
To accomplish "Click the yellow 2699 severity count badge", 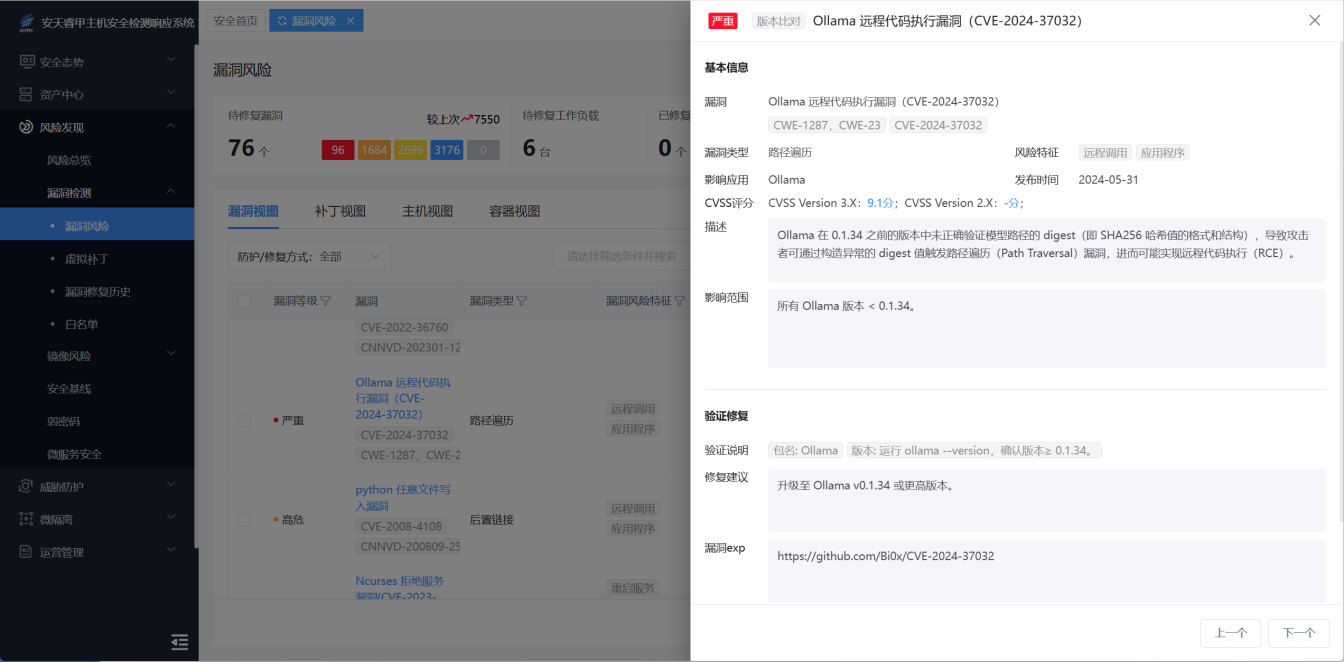I will [x=410, y=150].
